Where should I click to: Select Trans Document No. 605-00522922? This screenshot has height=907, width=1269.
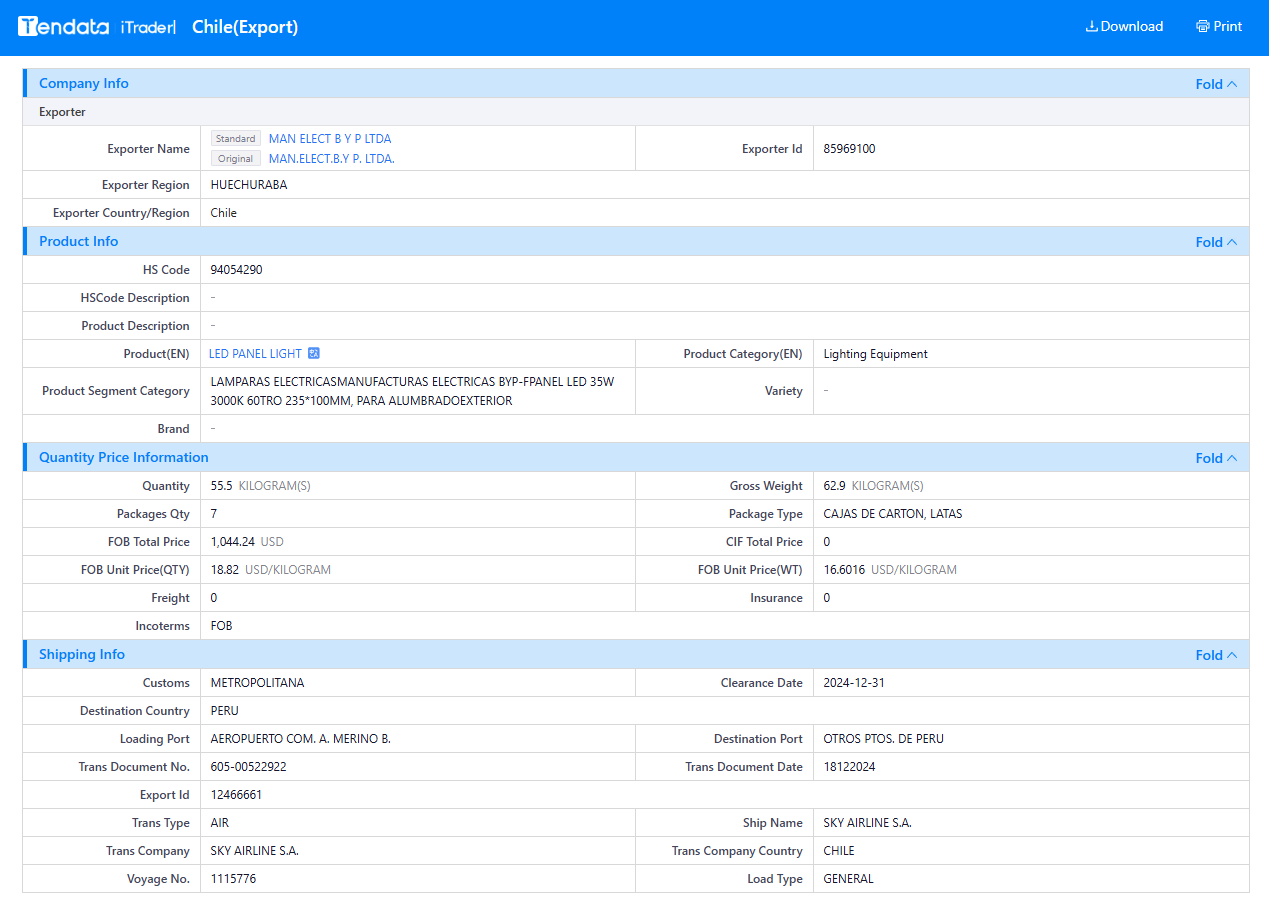[x=249, y=767]
